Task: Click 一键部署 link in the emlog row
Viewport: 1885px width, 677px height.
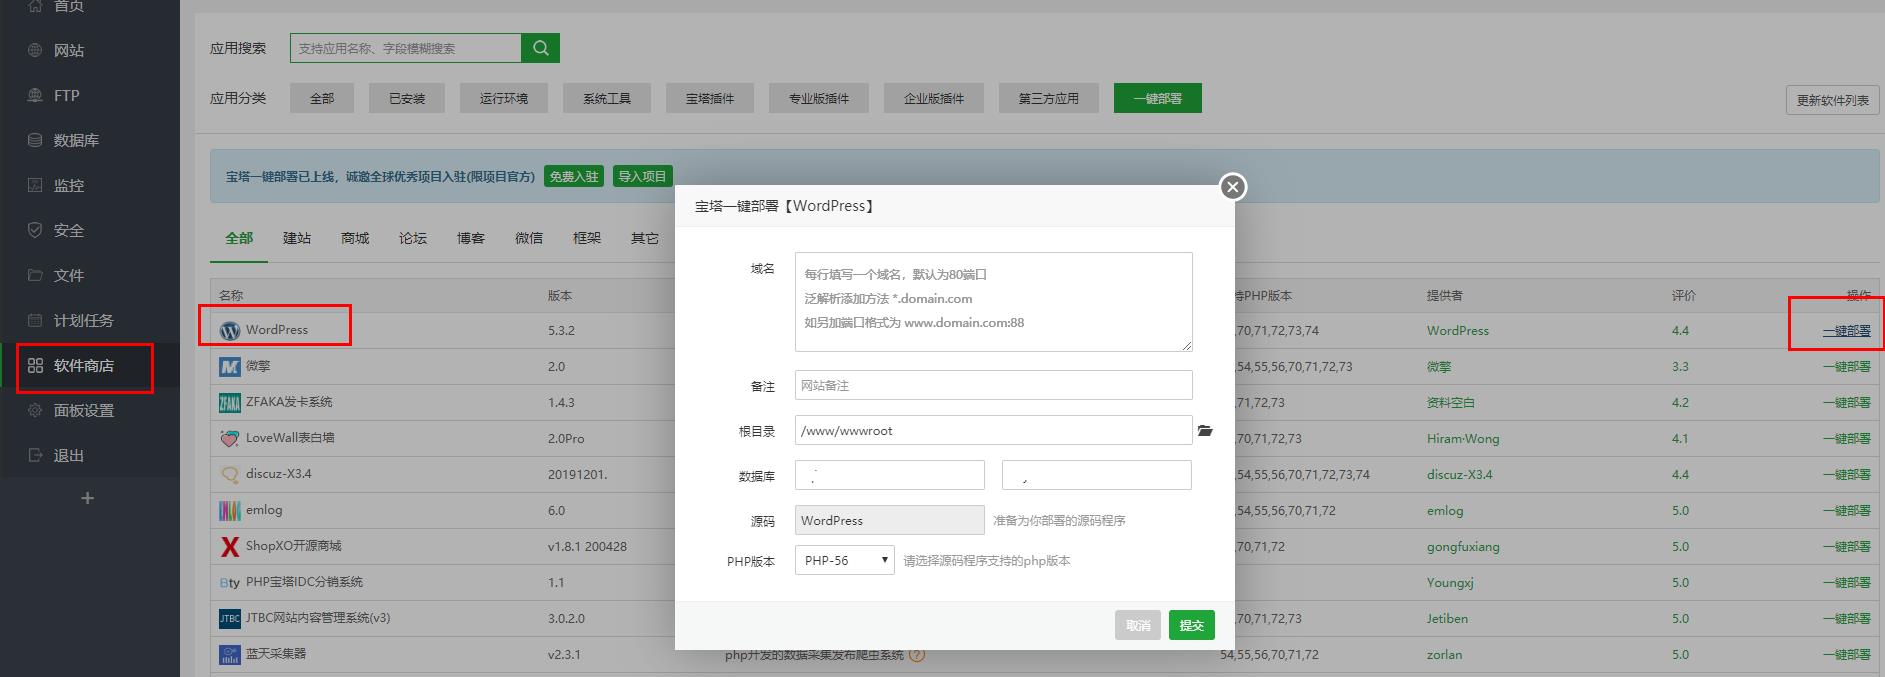Action: click(x=1846, y=511)
